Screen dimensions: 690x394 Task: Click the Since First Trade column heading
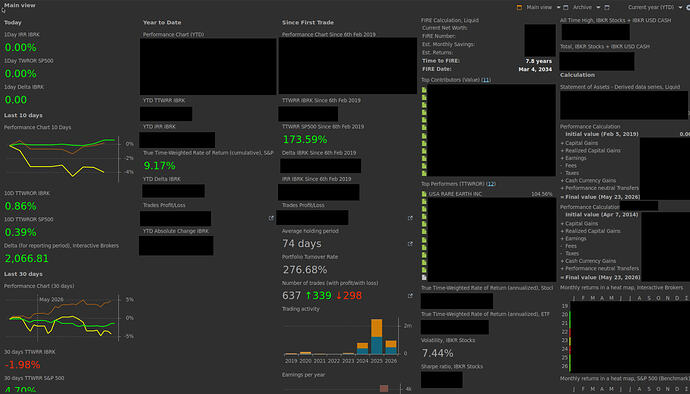(308, 22)
